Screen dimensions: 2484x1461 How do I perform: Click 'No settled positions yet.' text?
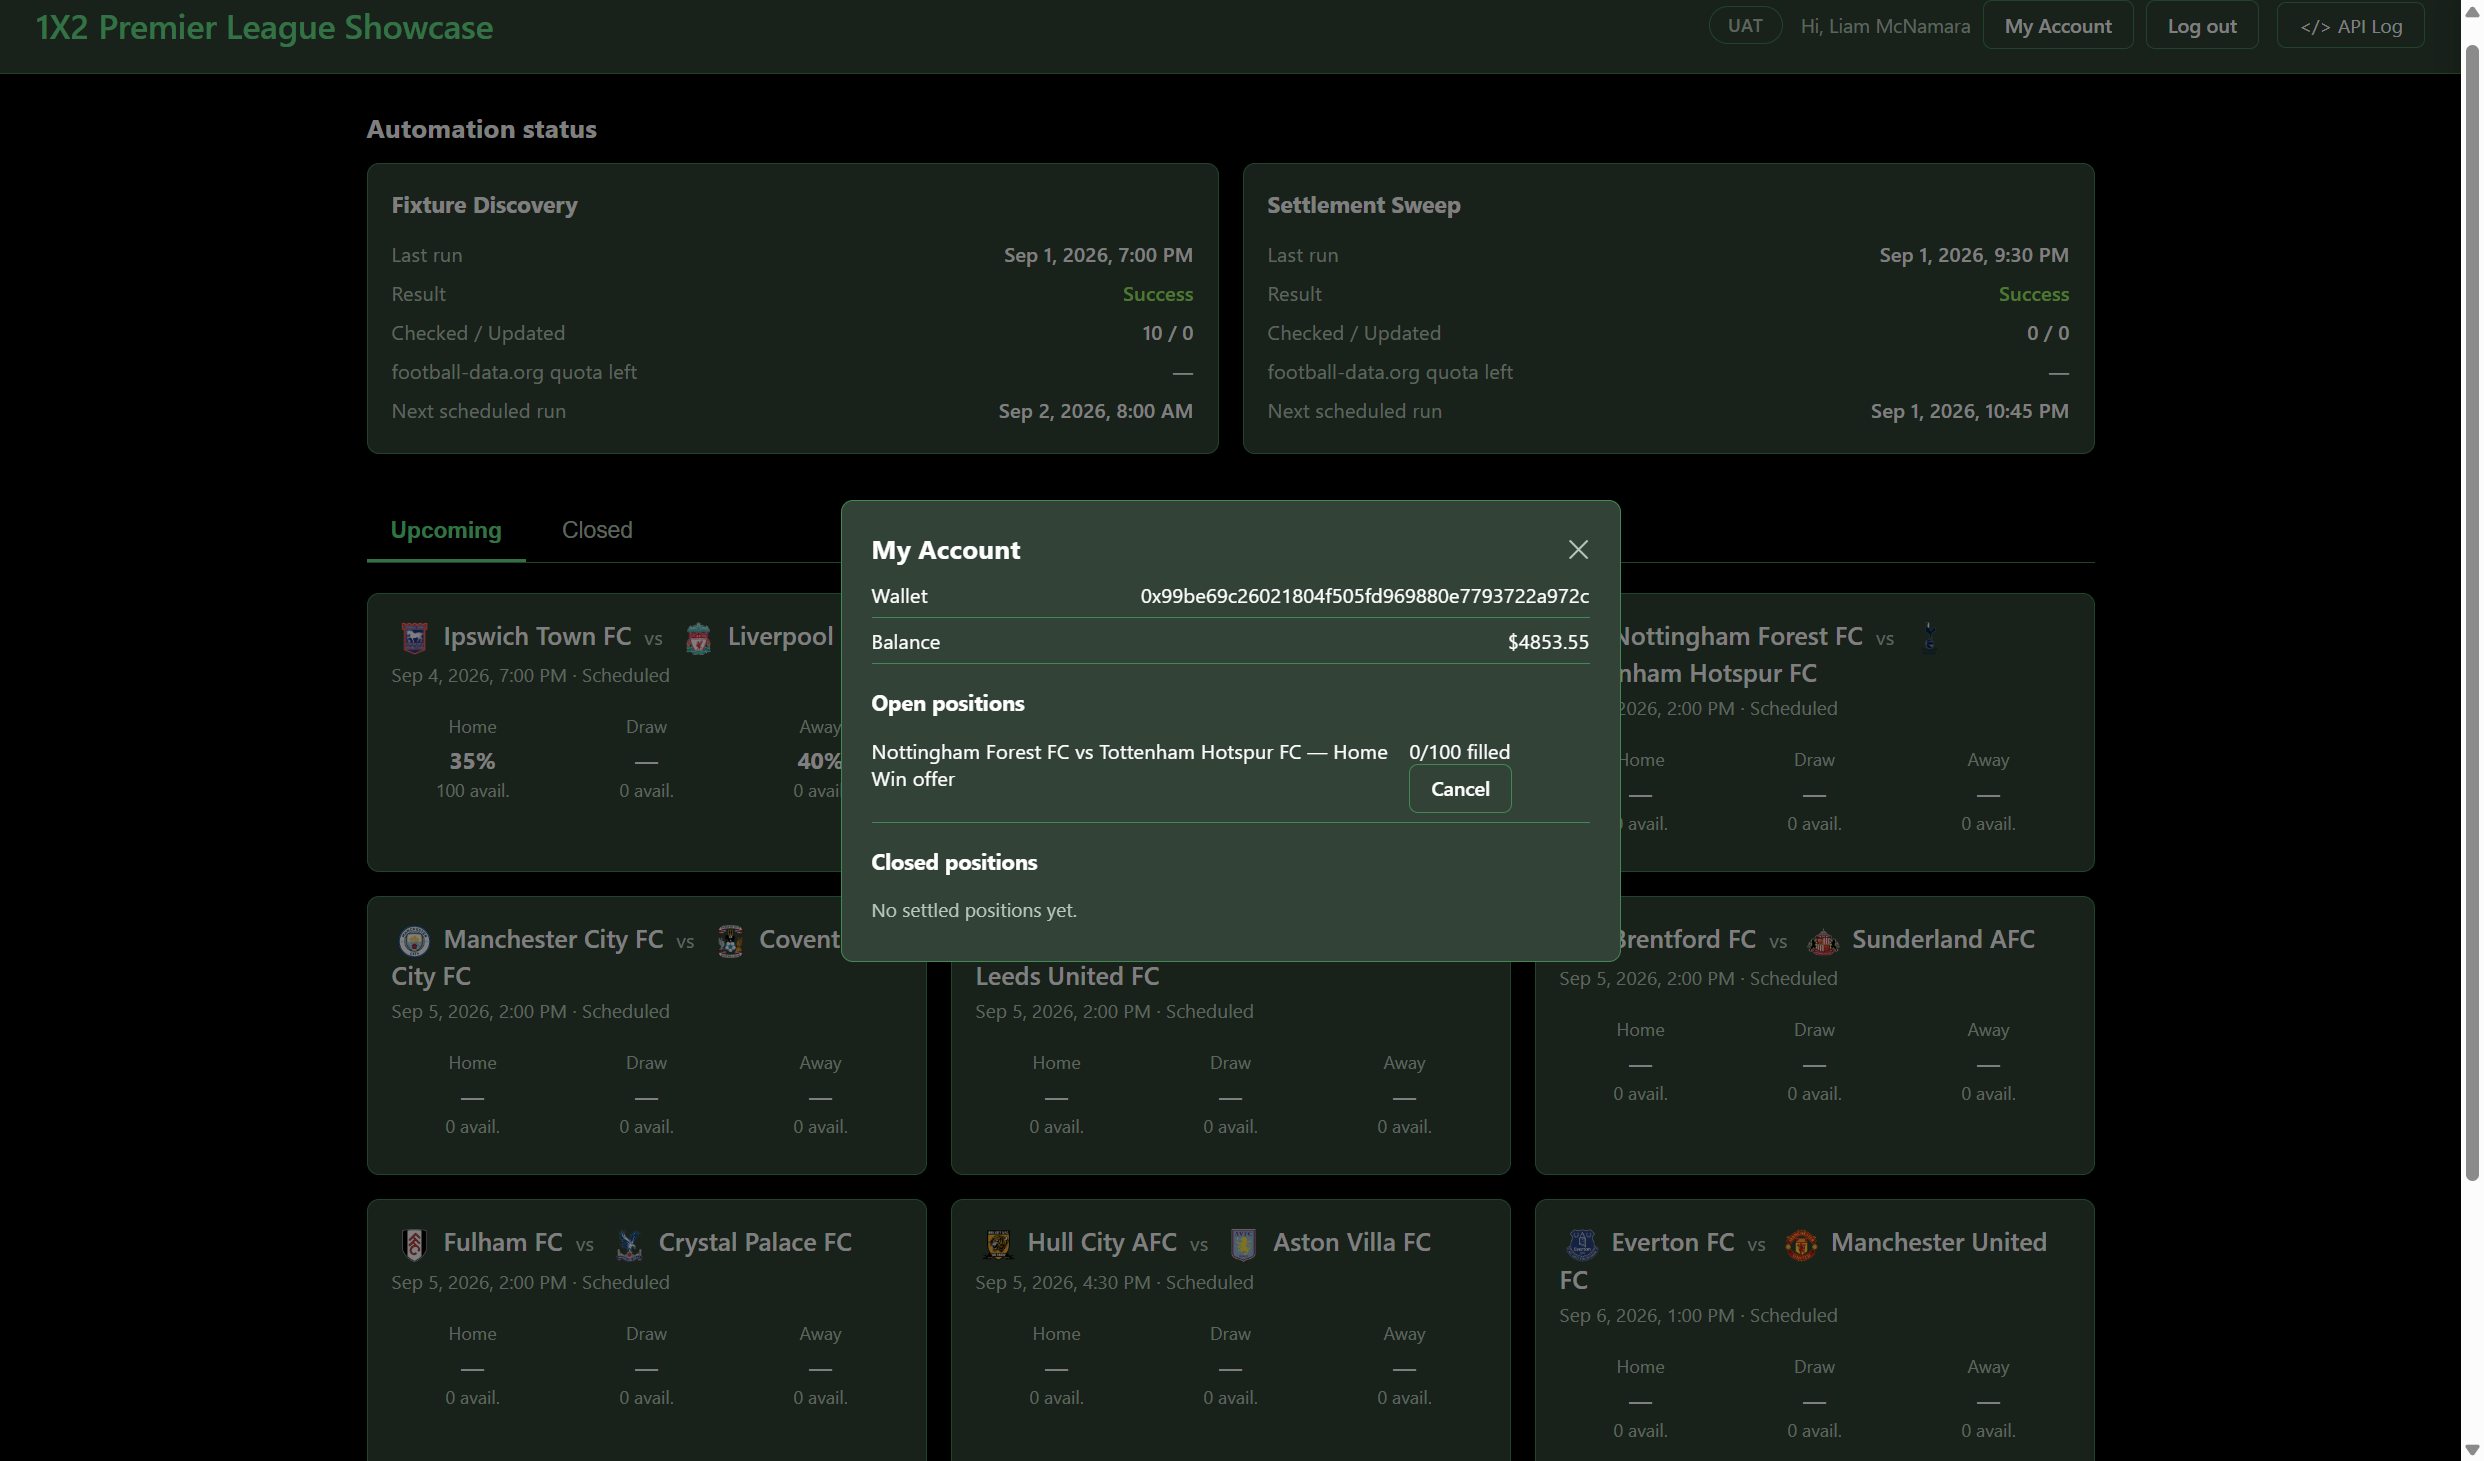coord(974,910)
